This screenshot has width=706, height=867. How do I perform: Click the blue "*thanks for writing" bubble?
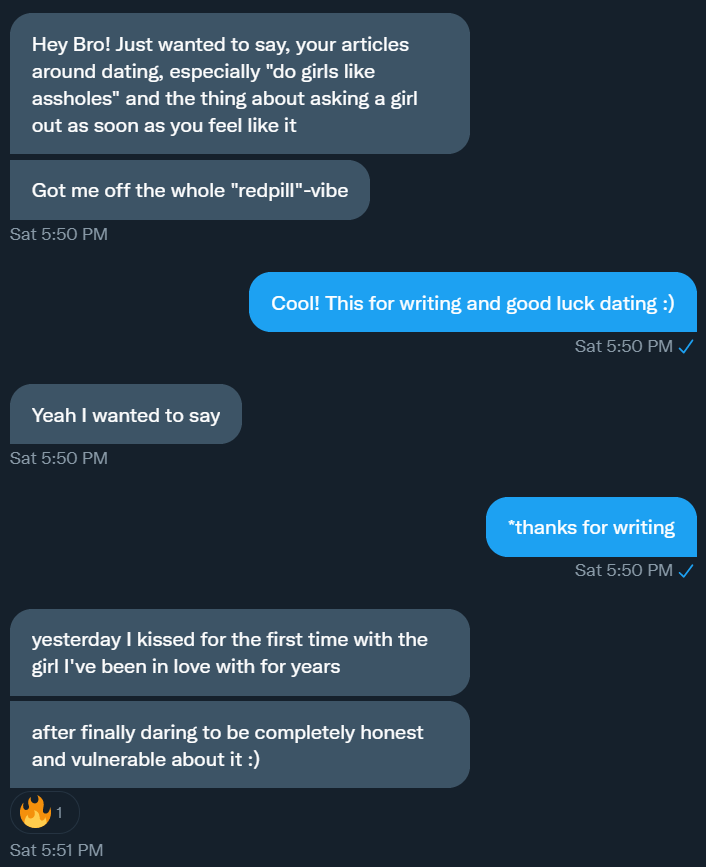(590, 527)
